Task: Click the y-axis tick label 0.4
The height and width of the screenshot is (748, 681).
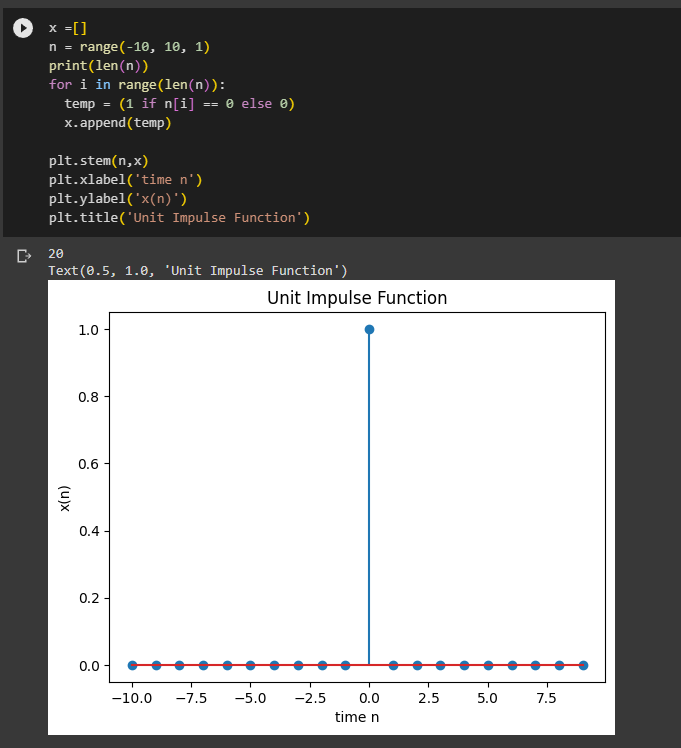Action: coord(89,531)
